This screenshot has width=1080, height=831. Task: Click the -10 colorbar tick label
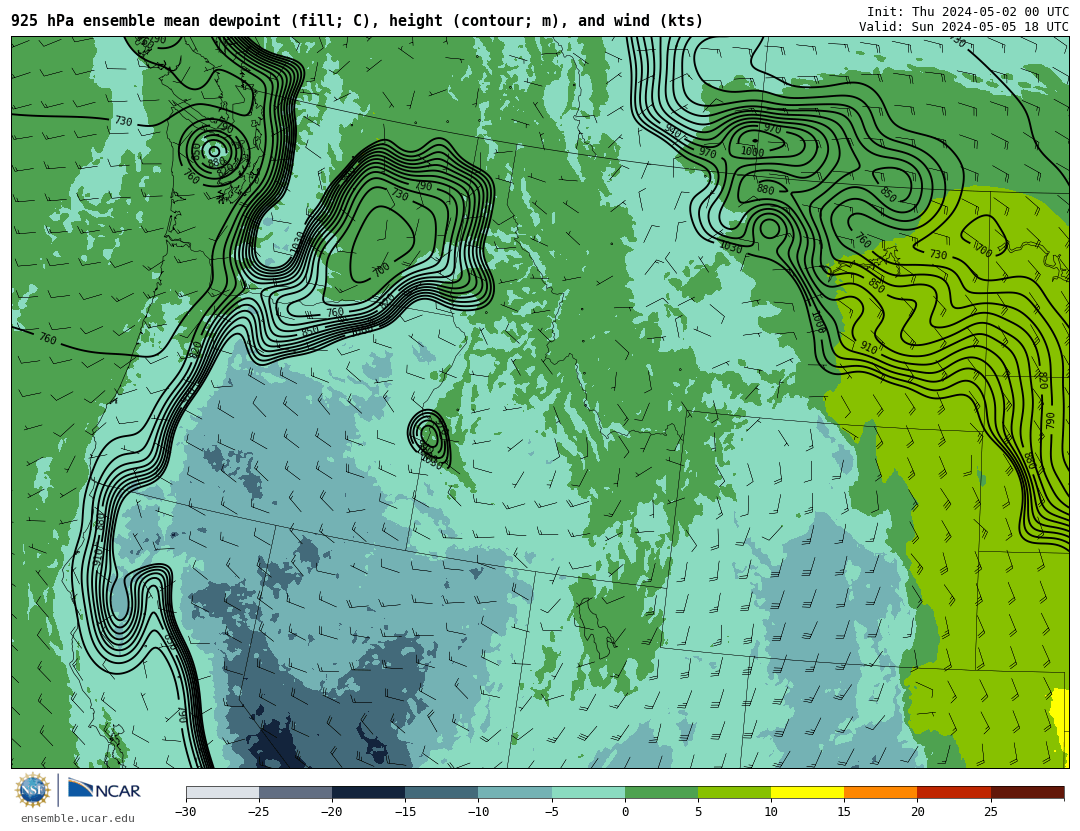pyautogui.click(x=478, y=812)
